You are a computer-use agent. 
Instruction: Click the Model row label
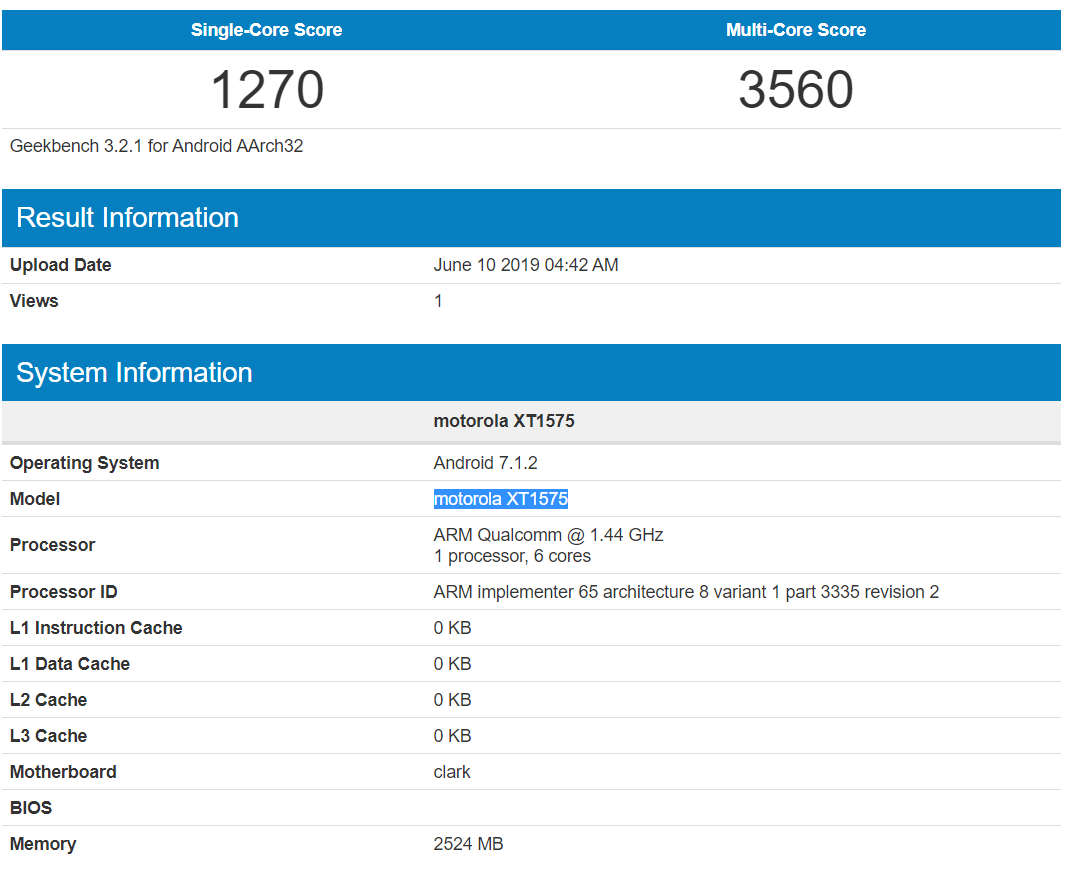[x=35, y=499]
